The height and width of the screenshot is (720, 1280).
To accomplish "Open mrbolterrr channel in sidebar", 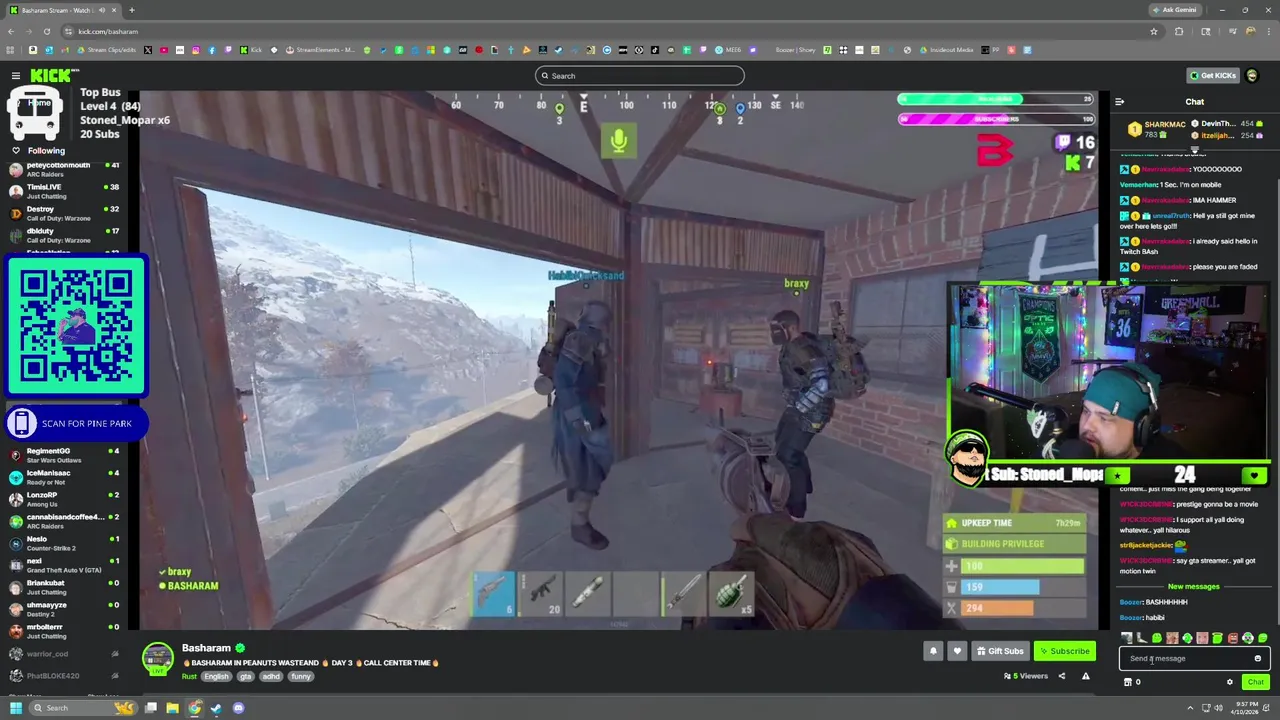I will tap(64, 631).
